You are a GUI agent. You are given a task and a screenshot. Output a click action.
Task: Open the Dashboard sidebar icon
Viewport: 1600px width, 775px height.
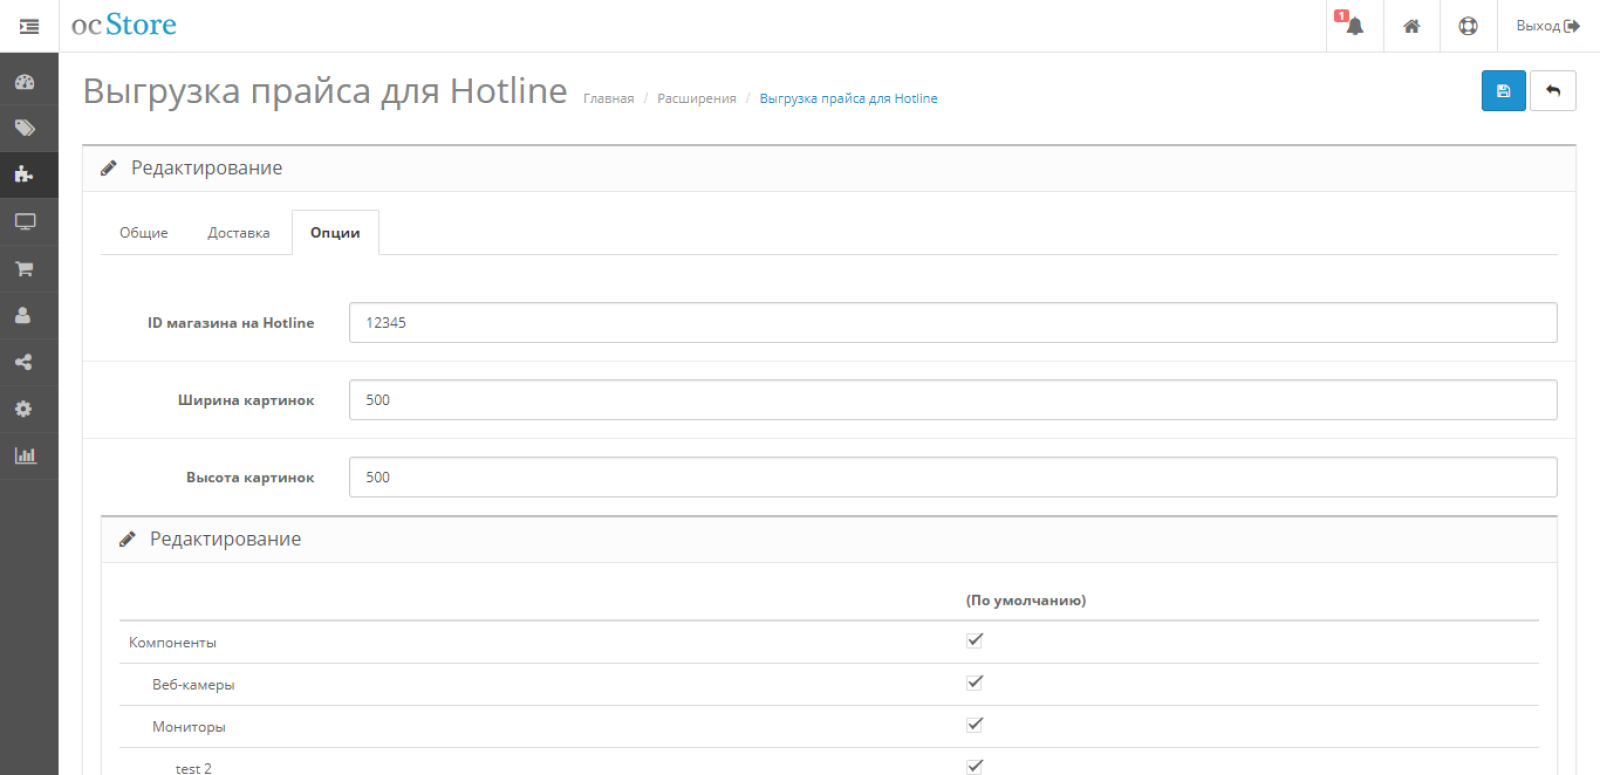pos(25,82)
